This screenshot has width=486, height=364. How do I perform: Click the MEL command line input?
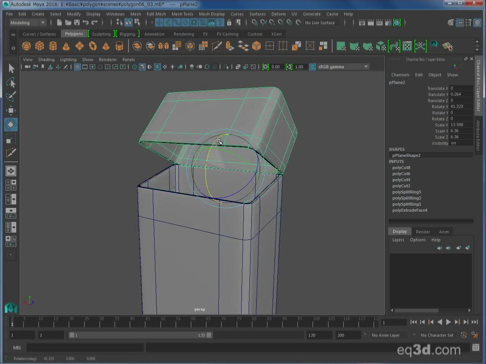86,348
